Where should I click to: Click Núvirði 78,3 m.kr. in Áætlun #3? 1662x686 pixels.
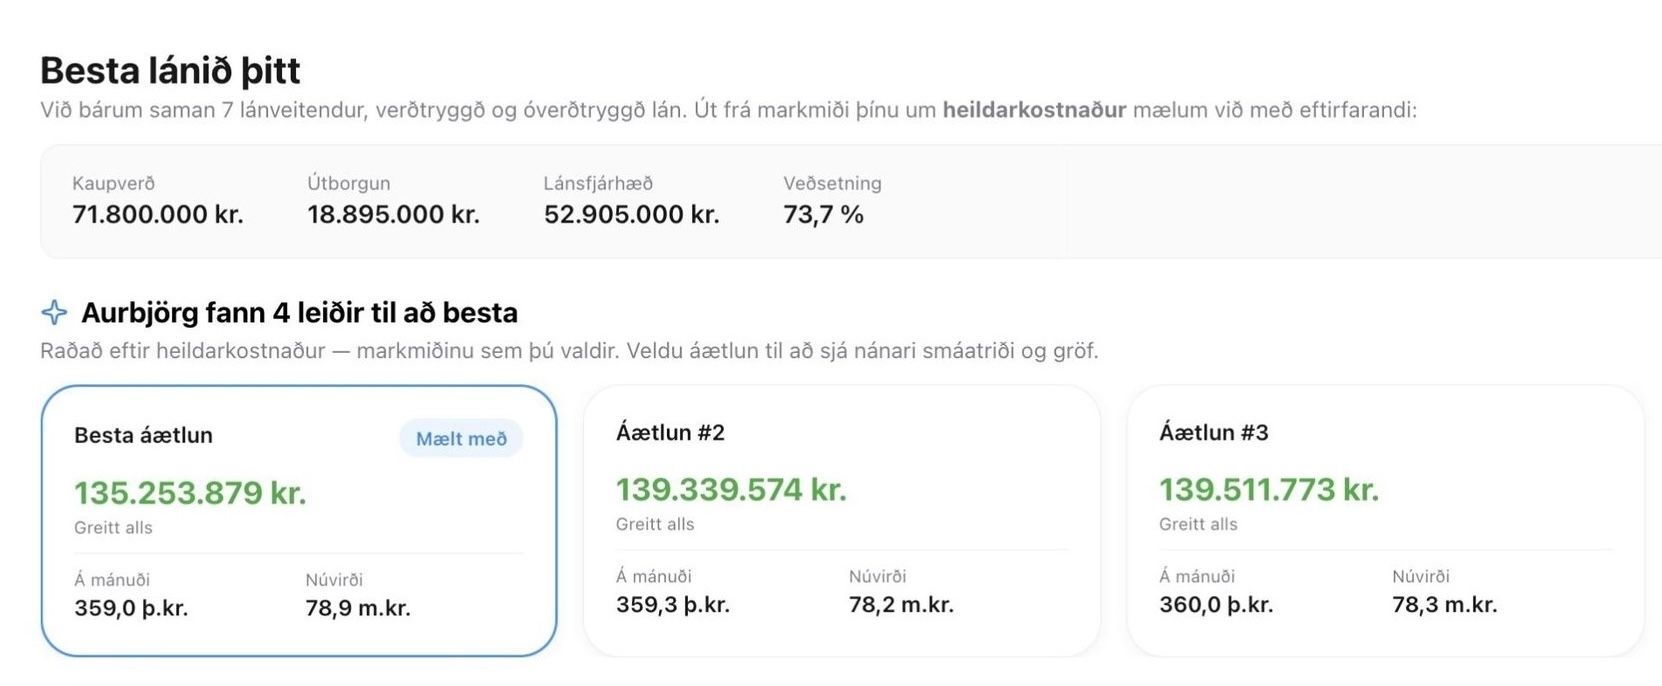[1444, 605]
